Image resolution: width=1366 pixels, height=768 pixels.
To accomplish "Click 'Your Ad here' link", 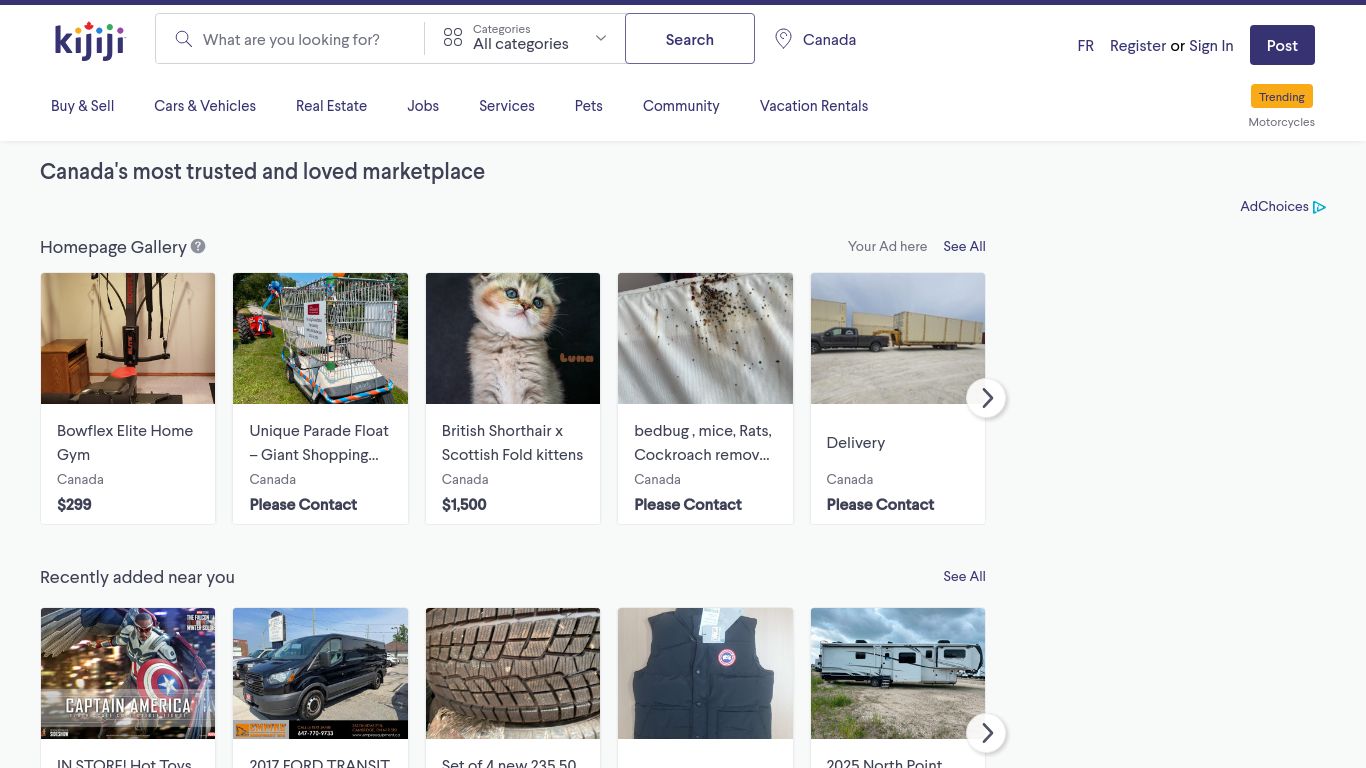I will pyautogui.click(x=887, y=246).
